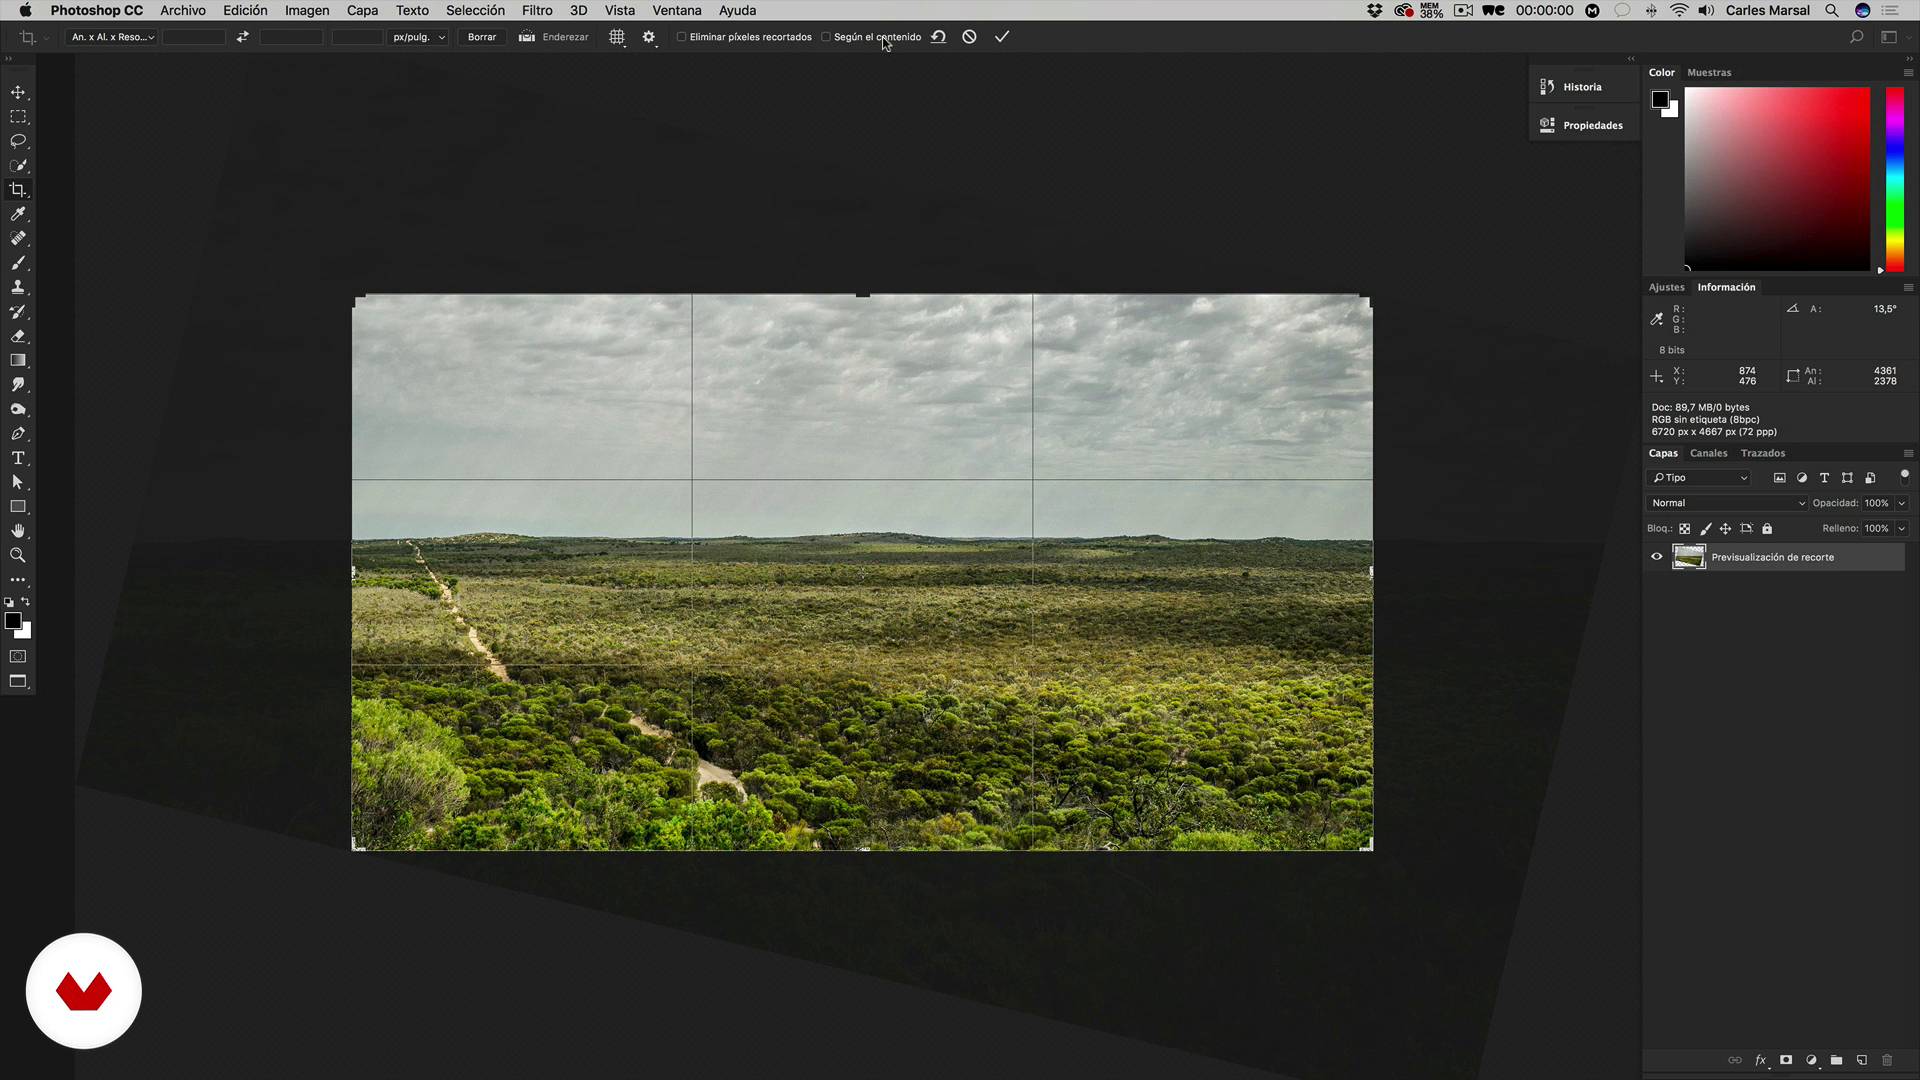Screen dimensions: 1920x1080
Task: Open the crop ratio preset dropdown
Action: coord(113,37)
